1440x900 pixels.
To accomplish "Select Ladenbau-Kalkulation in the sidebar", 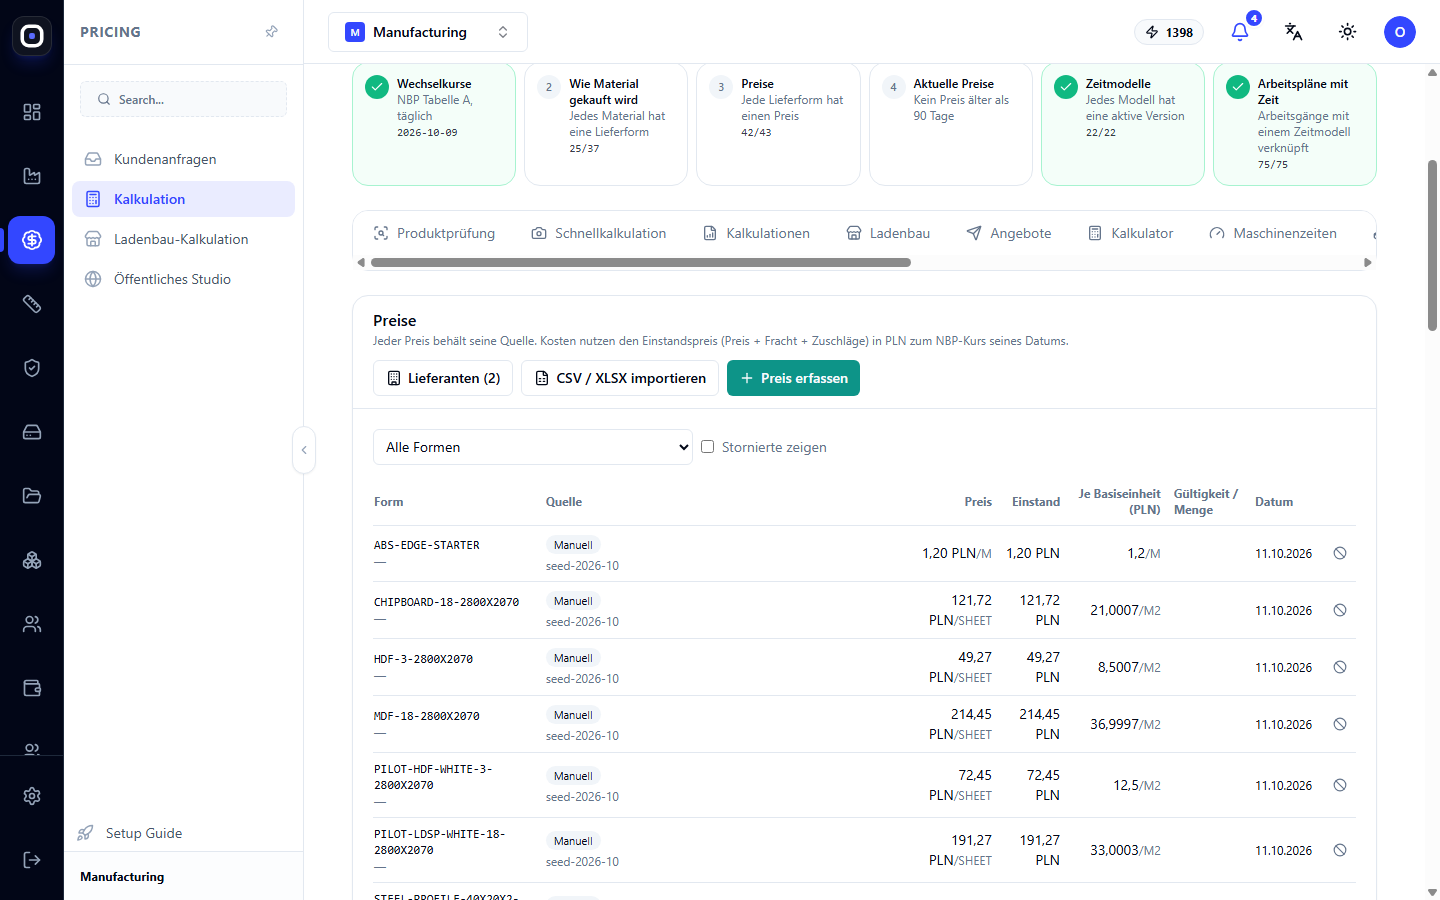I will coord(183,239).
